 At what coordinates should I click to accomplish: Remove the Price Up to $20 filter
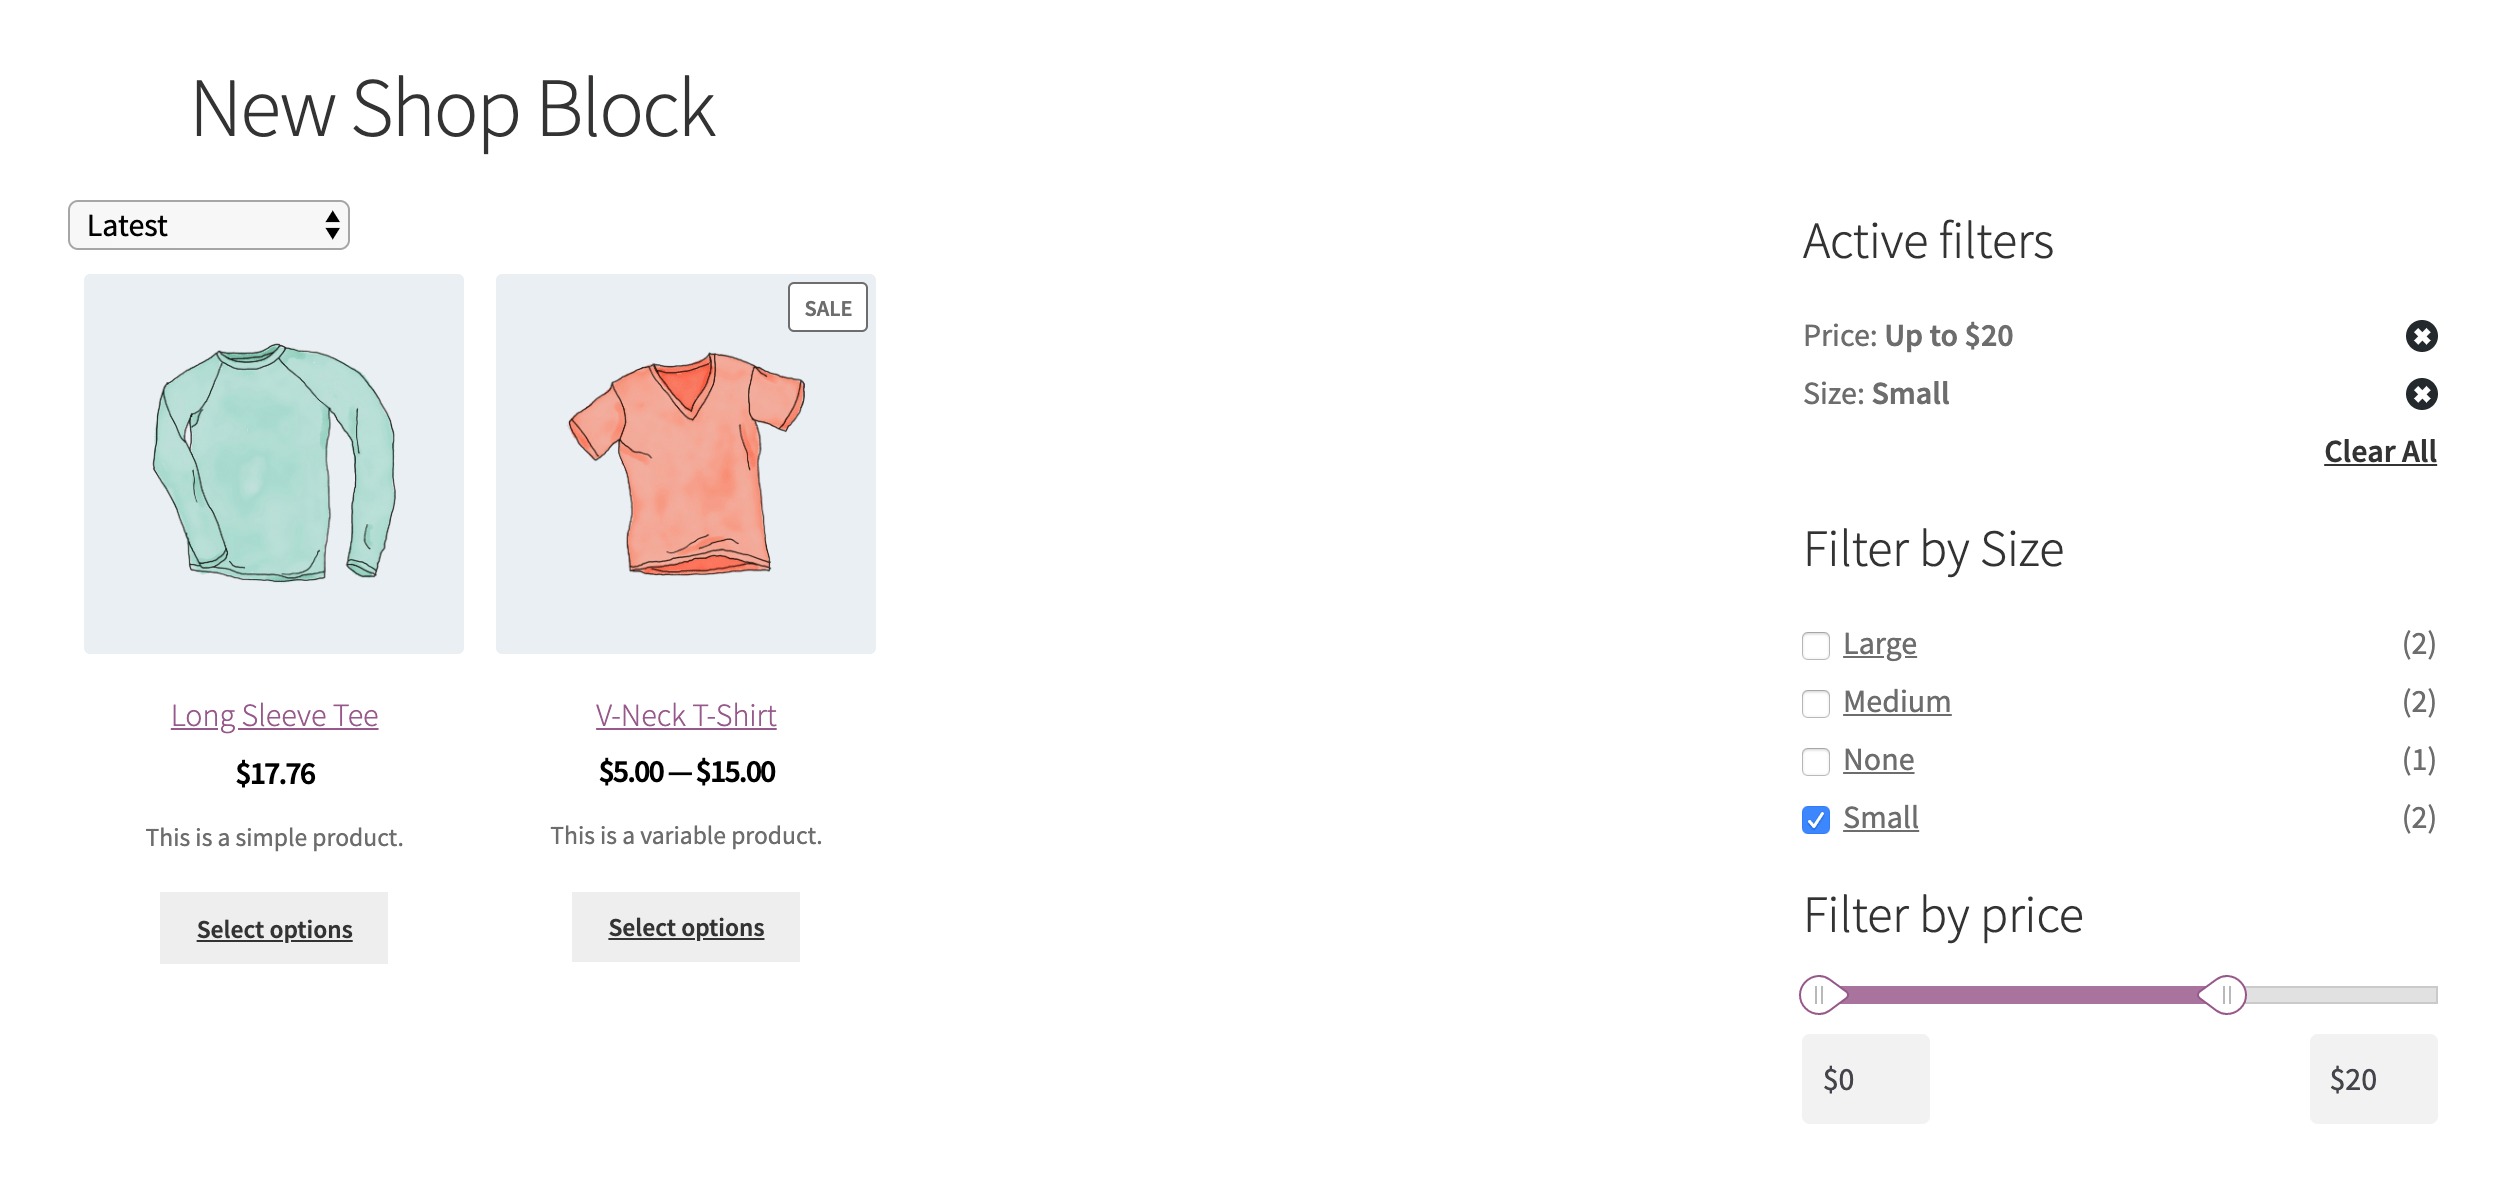(2421, 336)
